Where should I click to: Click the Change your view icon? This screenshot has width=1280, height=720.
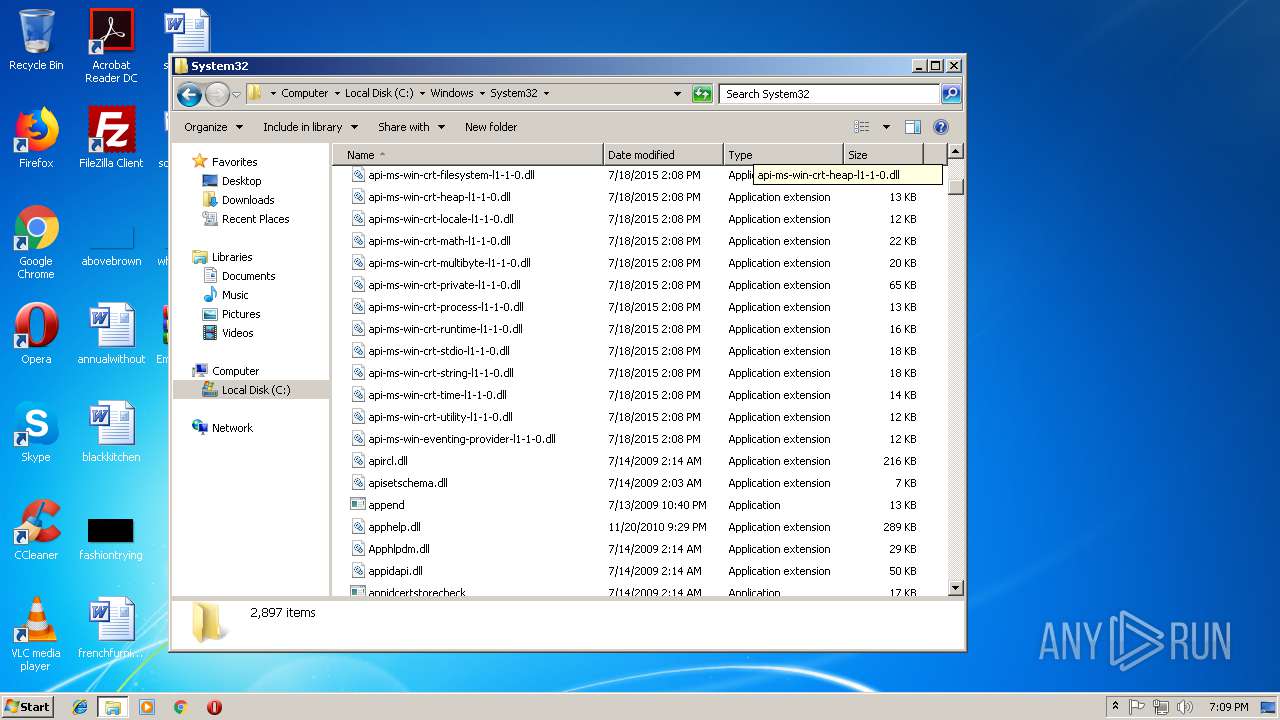coord(861,127)
